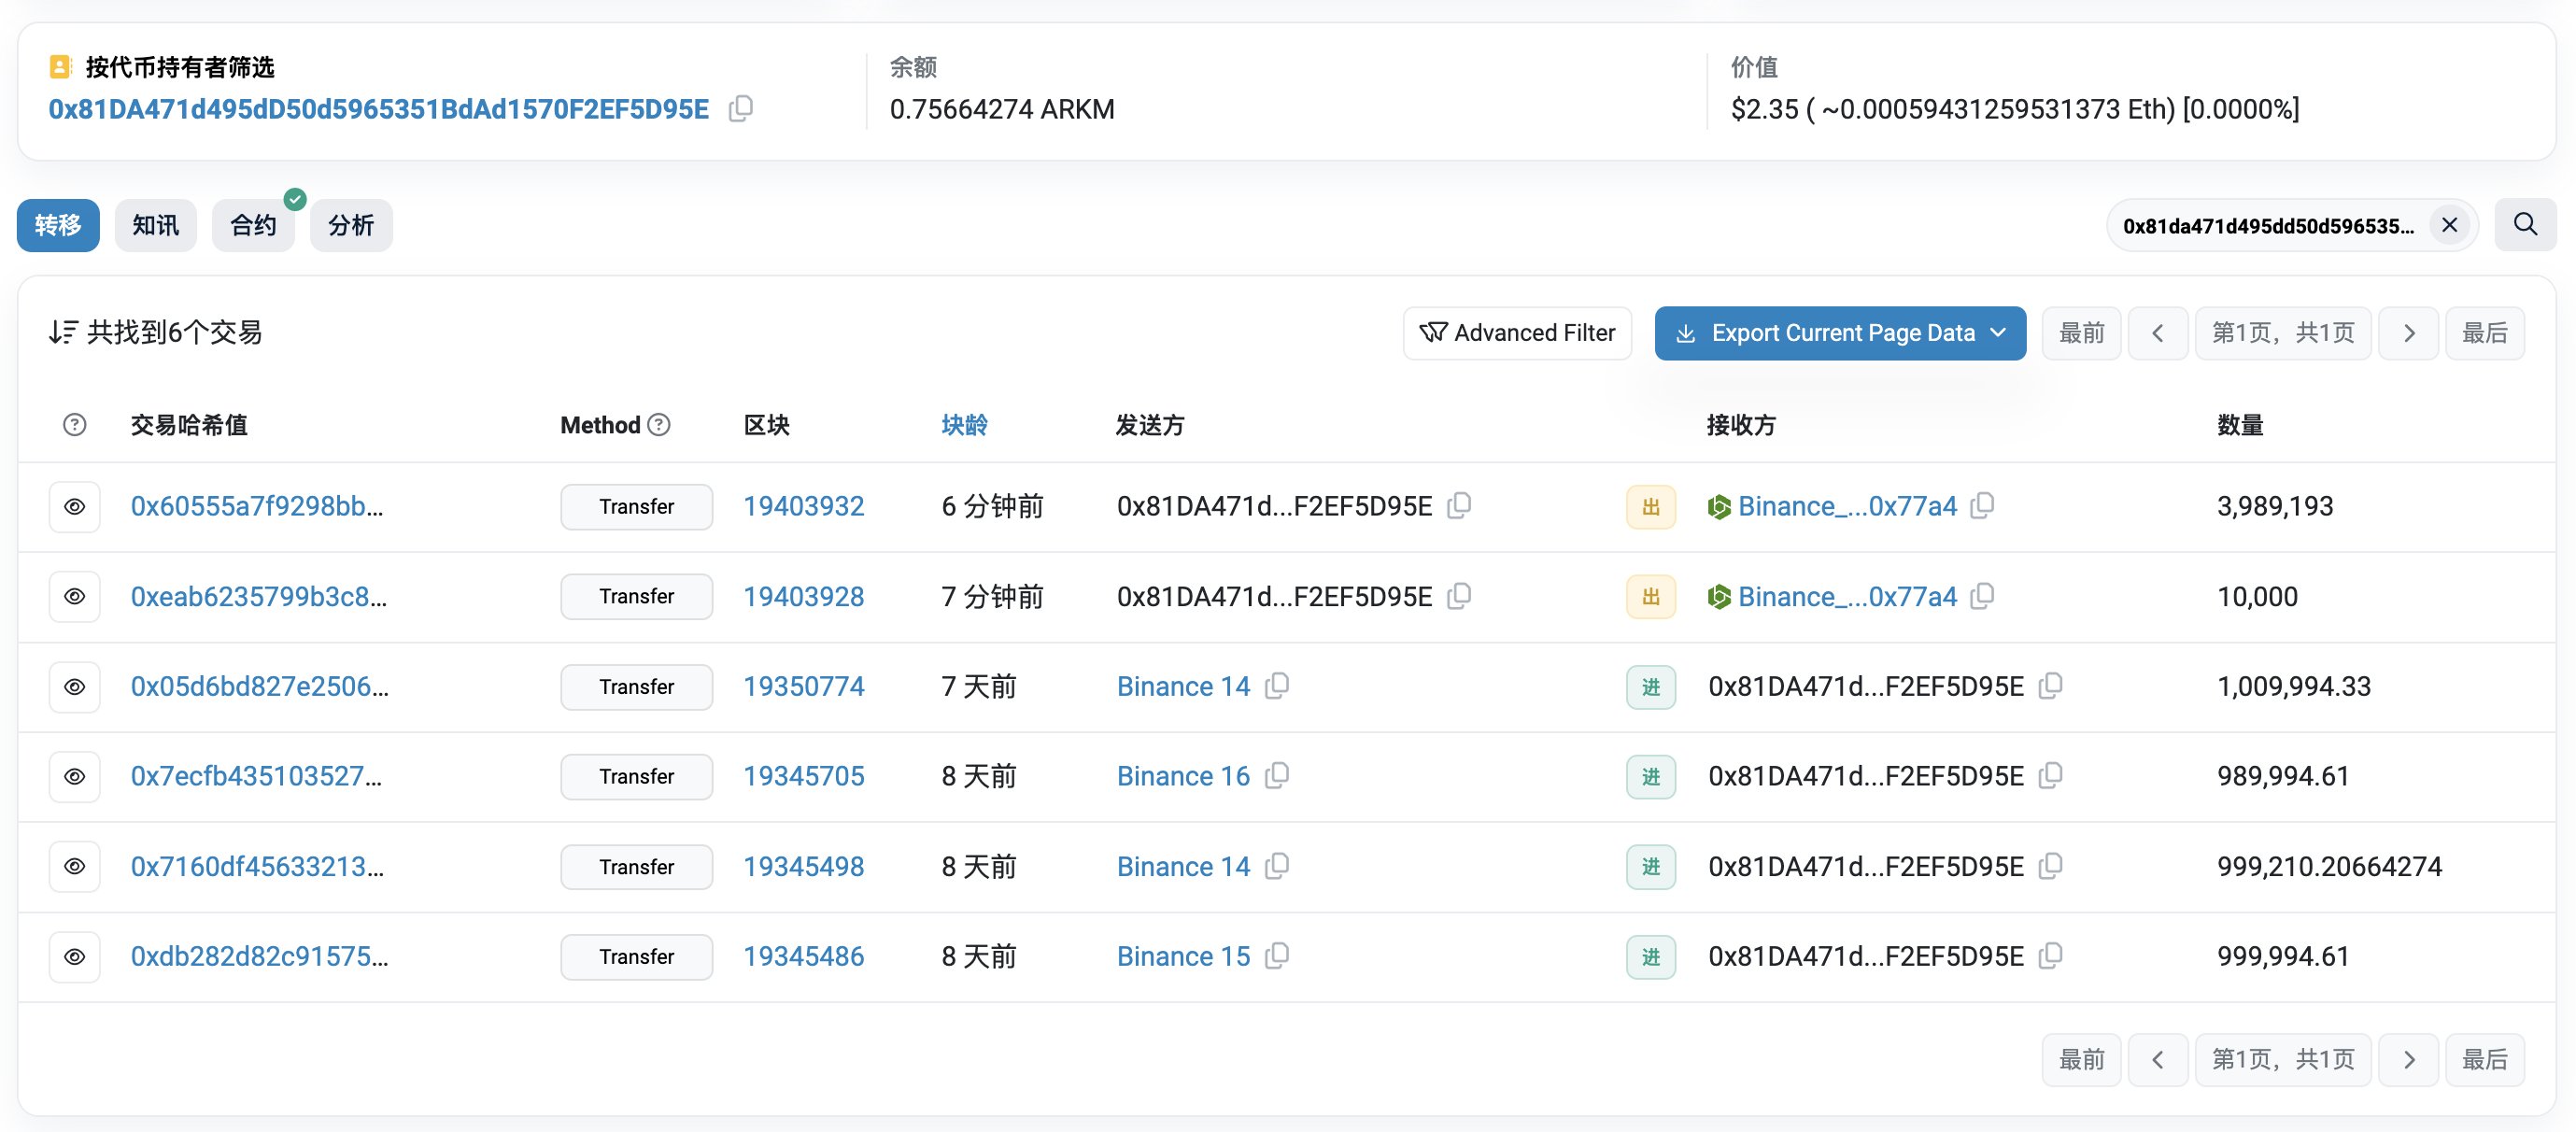The image size is (2576, 1132).
Task: Go to 最后 last page, top pagination
Action: coord(2485,333)
